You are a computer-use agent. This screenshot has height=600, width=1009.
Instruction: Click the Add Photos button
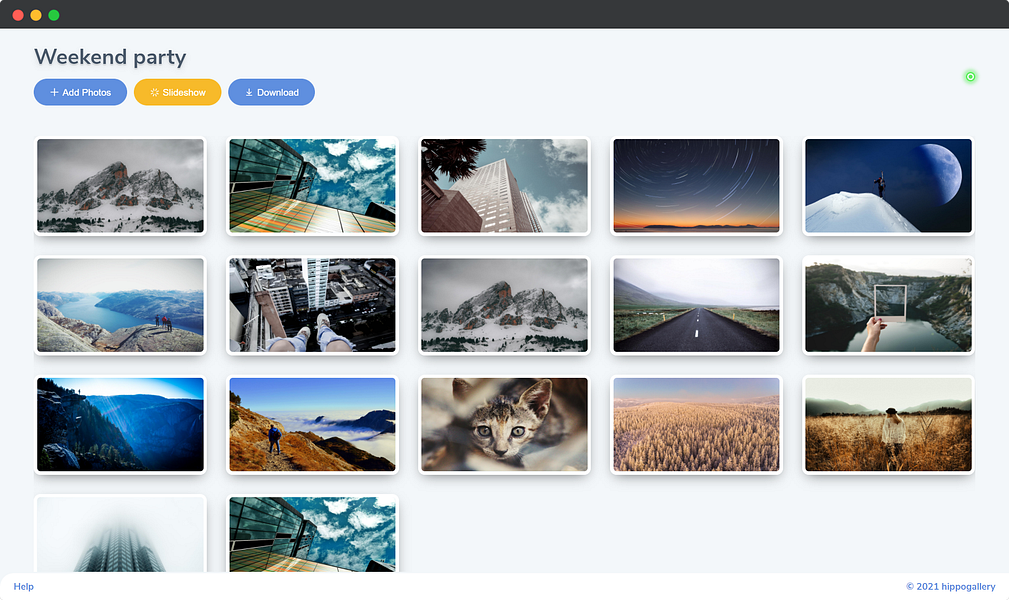click(80, 92)
